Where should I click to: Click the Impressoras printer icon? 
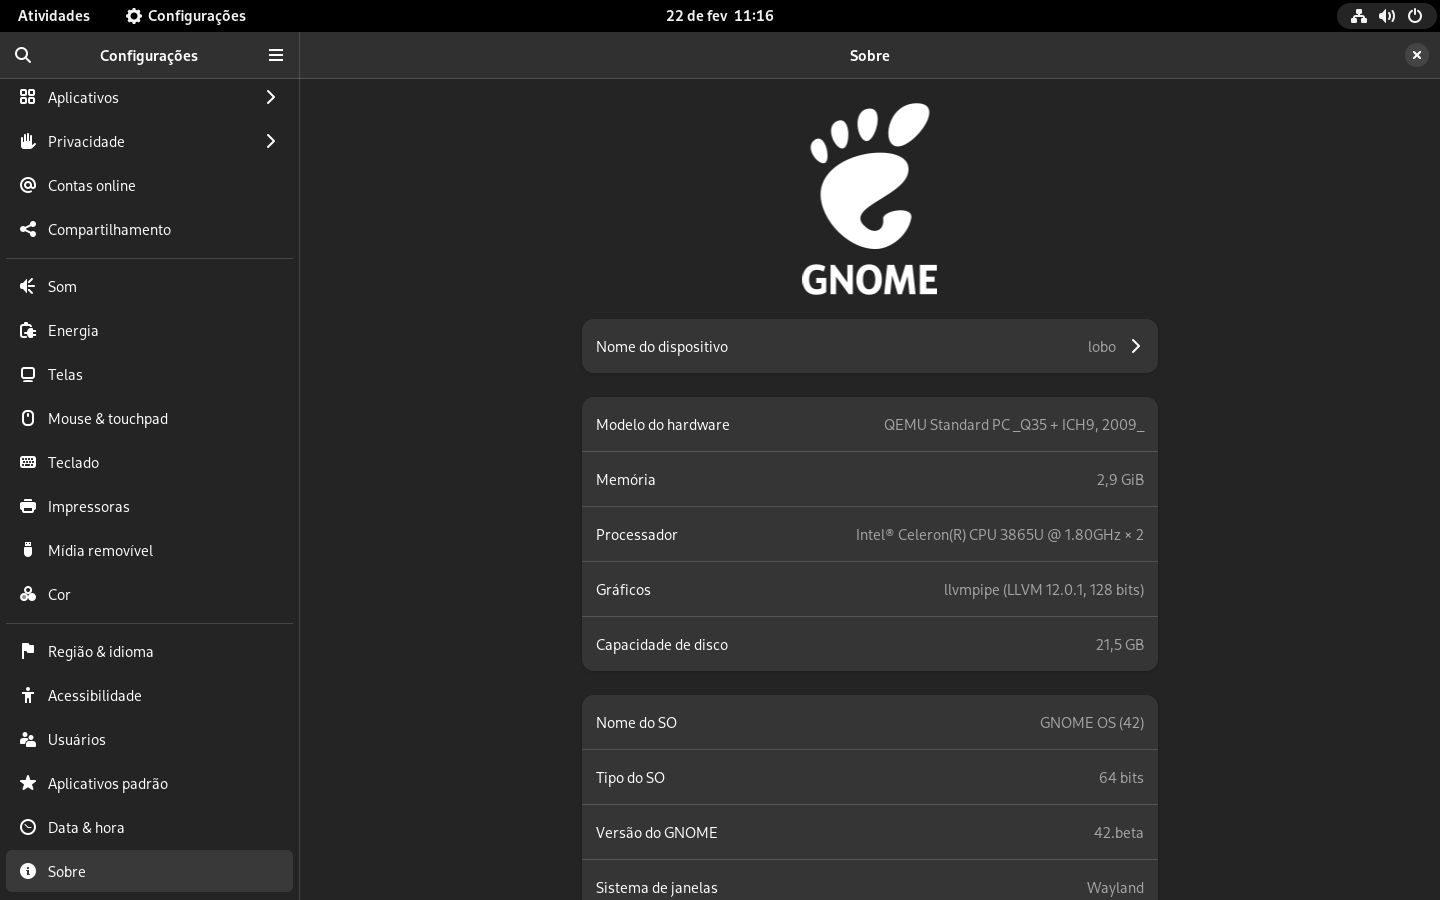(x=28, y=506)
